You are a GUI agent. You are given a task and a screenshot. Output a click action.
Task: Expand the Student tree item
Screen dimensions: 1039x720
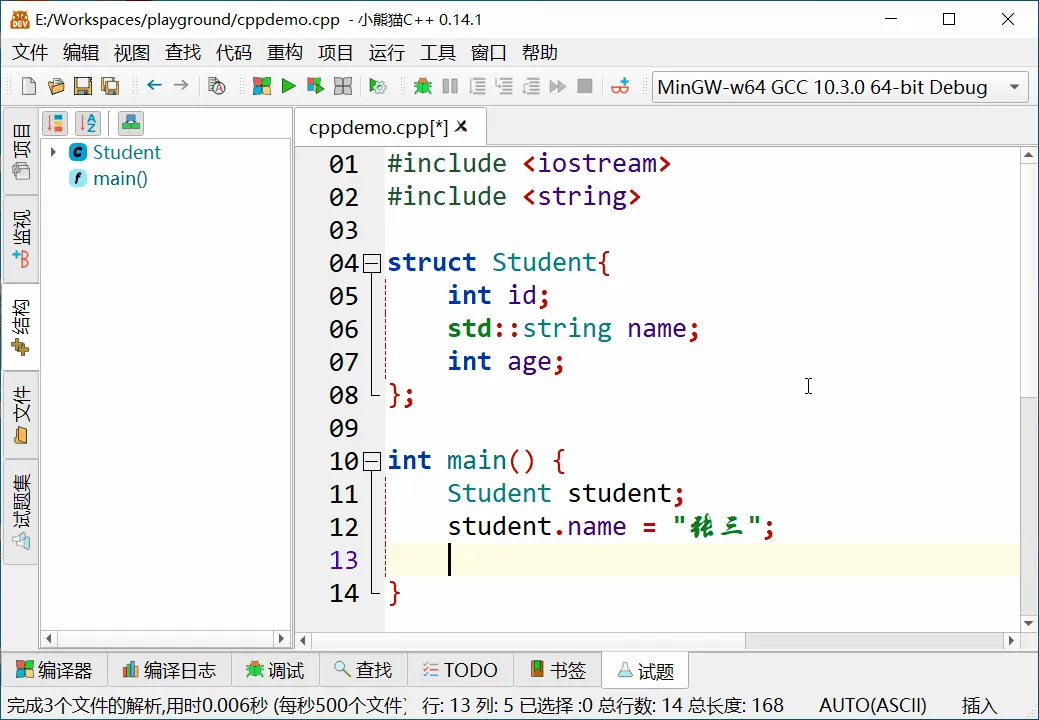[x=53, y=152]
